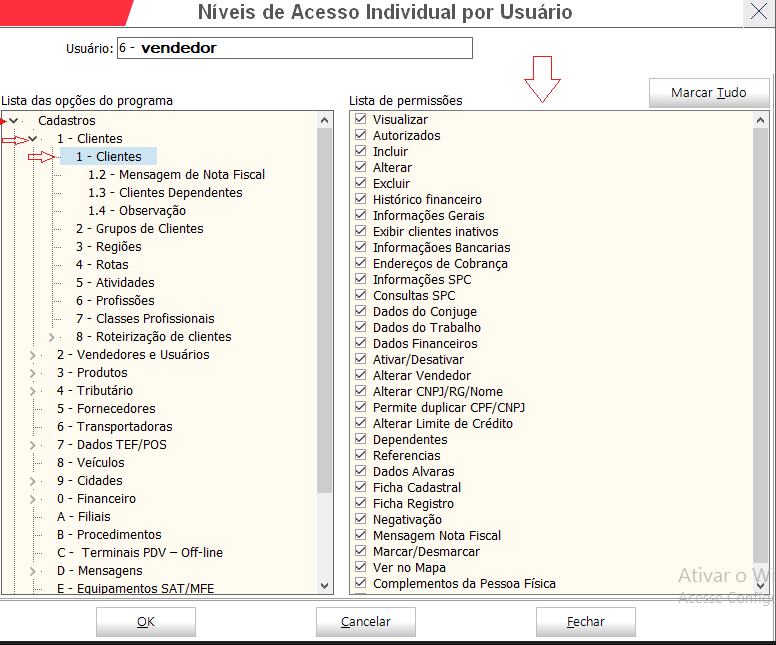This screenshot has height=645, width=776.
Task: Select B - Procedimentos item
Action: [x=109, y=534]
